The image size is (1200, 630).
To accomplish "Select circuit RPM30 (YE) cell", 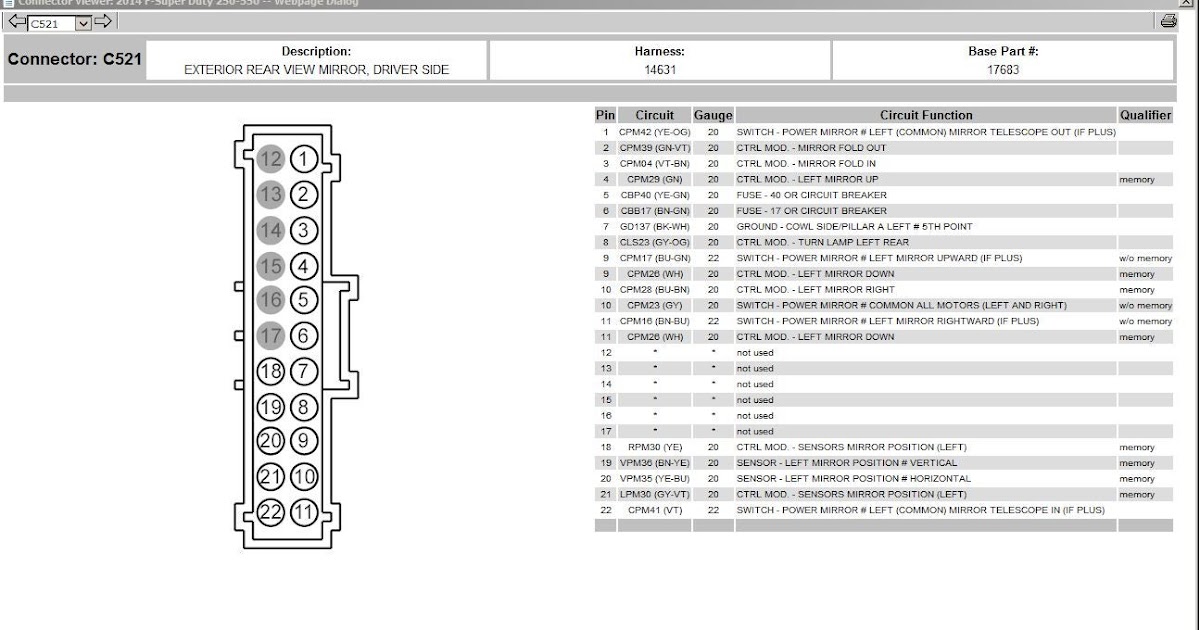I will click(x=655, y=447).
